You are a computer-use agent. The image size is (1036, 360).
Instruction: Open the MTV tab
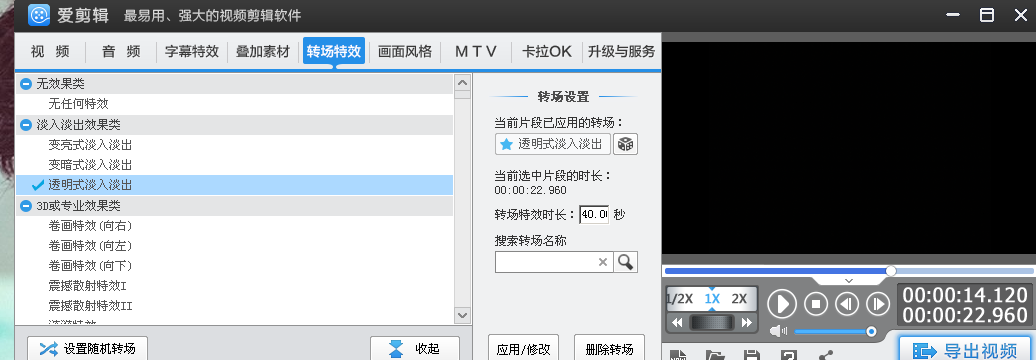476,52
